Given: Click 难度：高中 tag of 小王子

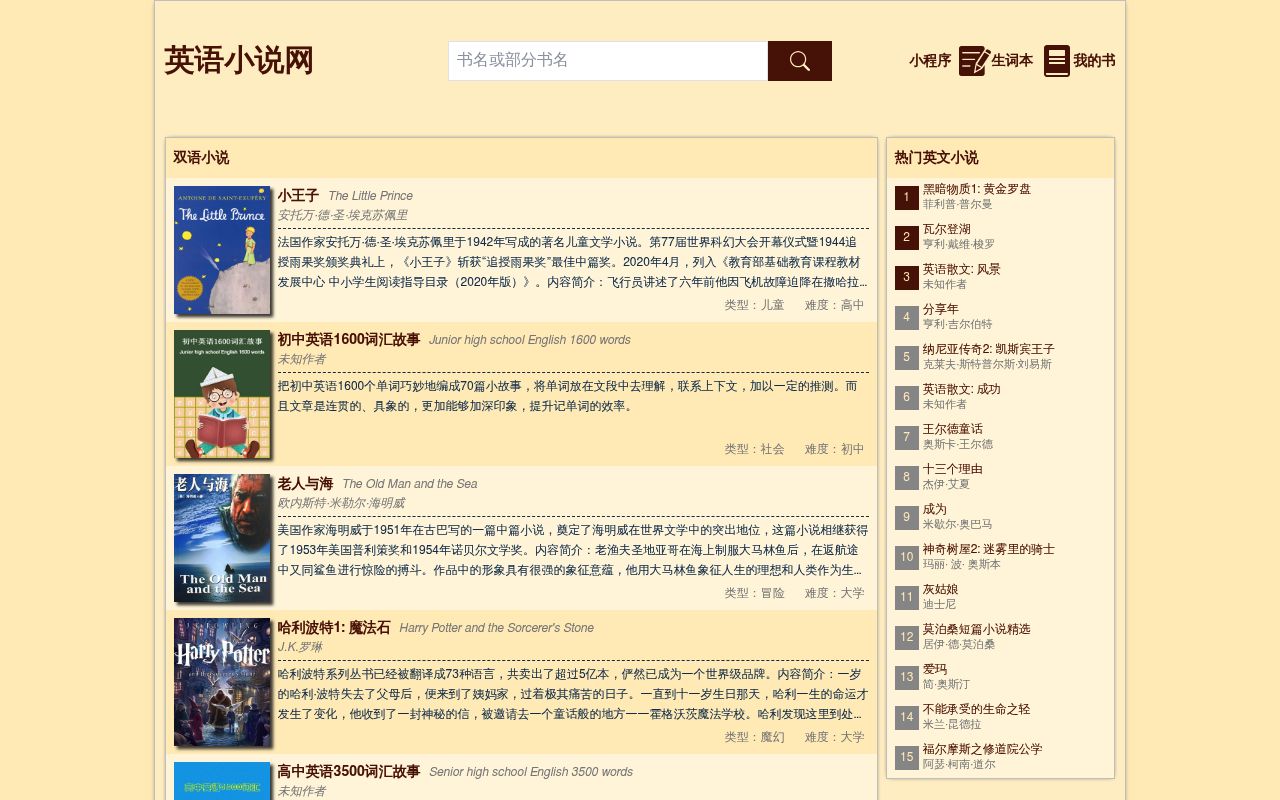Looking at the screenshot, I should tap(834, 305).
